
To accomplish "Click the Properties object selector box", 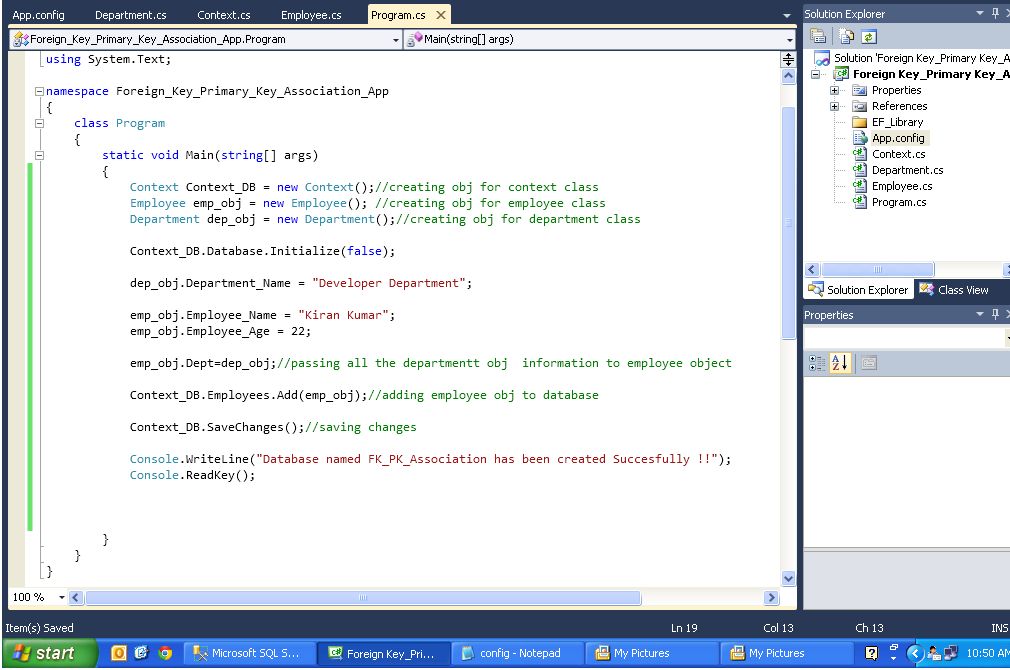I will [907, 338].
